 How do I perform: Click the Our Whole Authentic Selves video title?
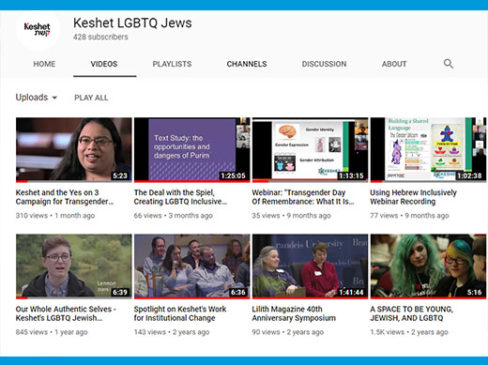(x=66, y=313)
